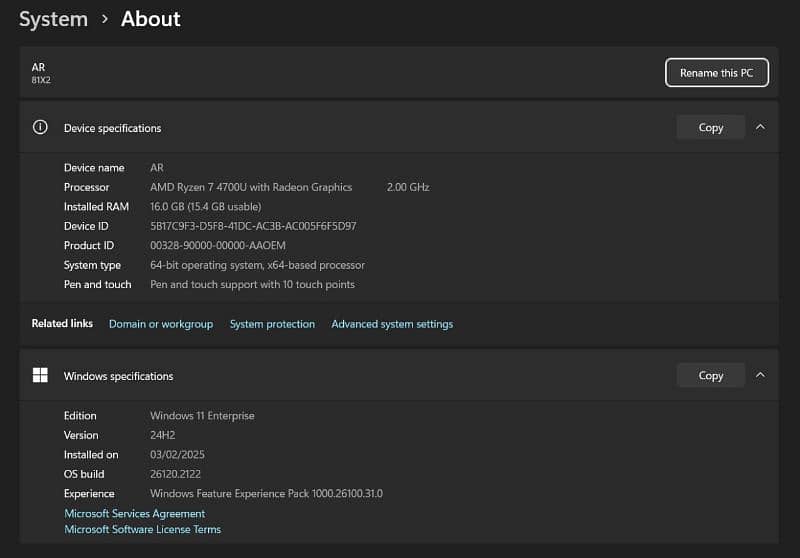
Task: Copy the Windows specifications details
Action: tap(710, 375)
